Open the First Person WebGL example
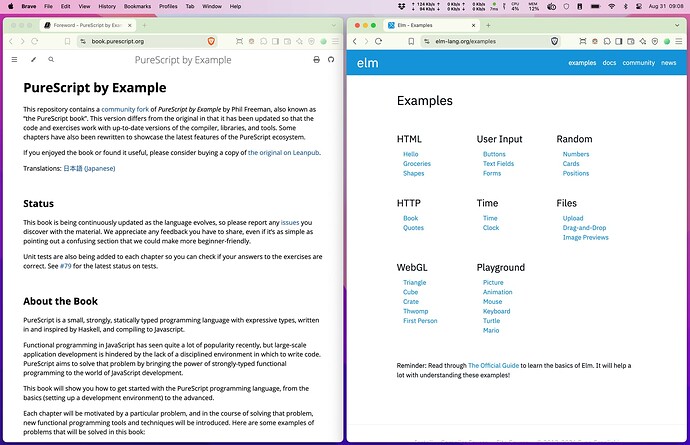This screenshot has width=690, height=445. [x=420, y=320]
